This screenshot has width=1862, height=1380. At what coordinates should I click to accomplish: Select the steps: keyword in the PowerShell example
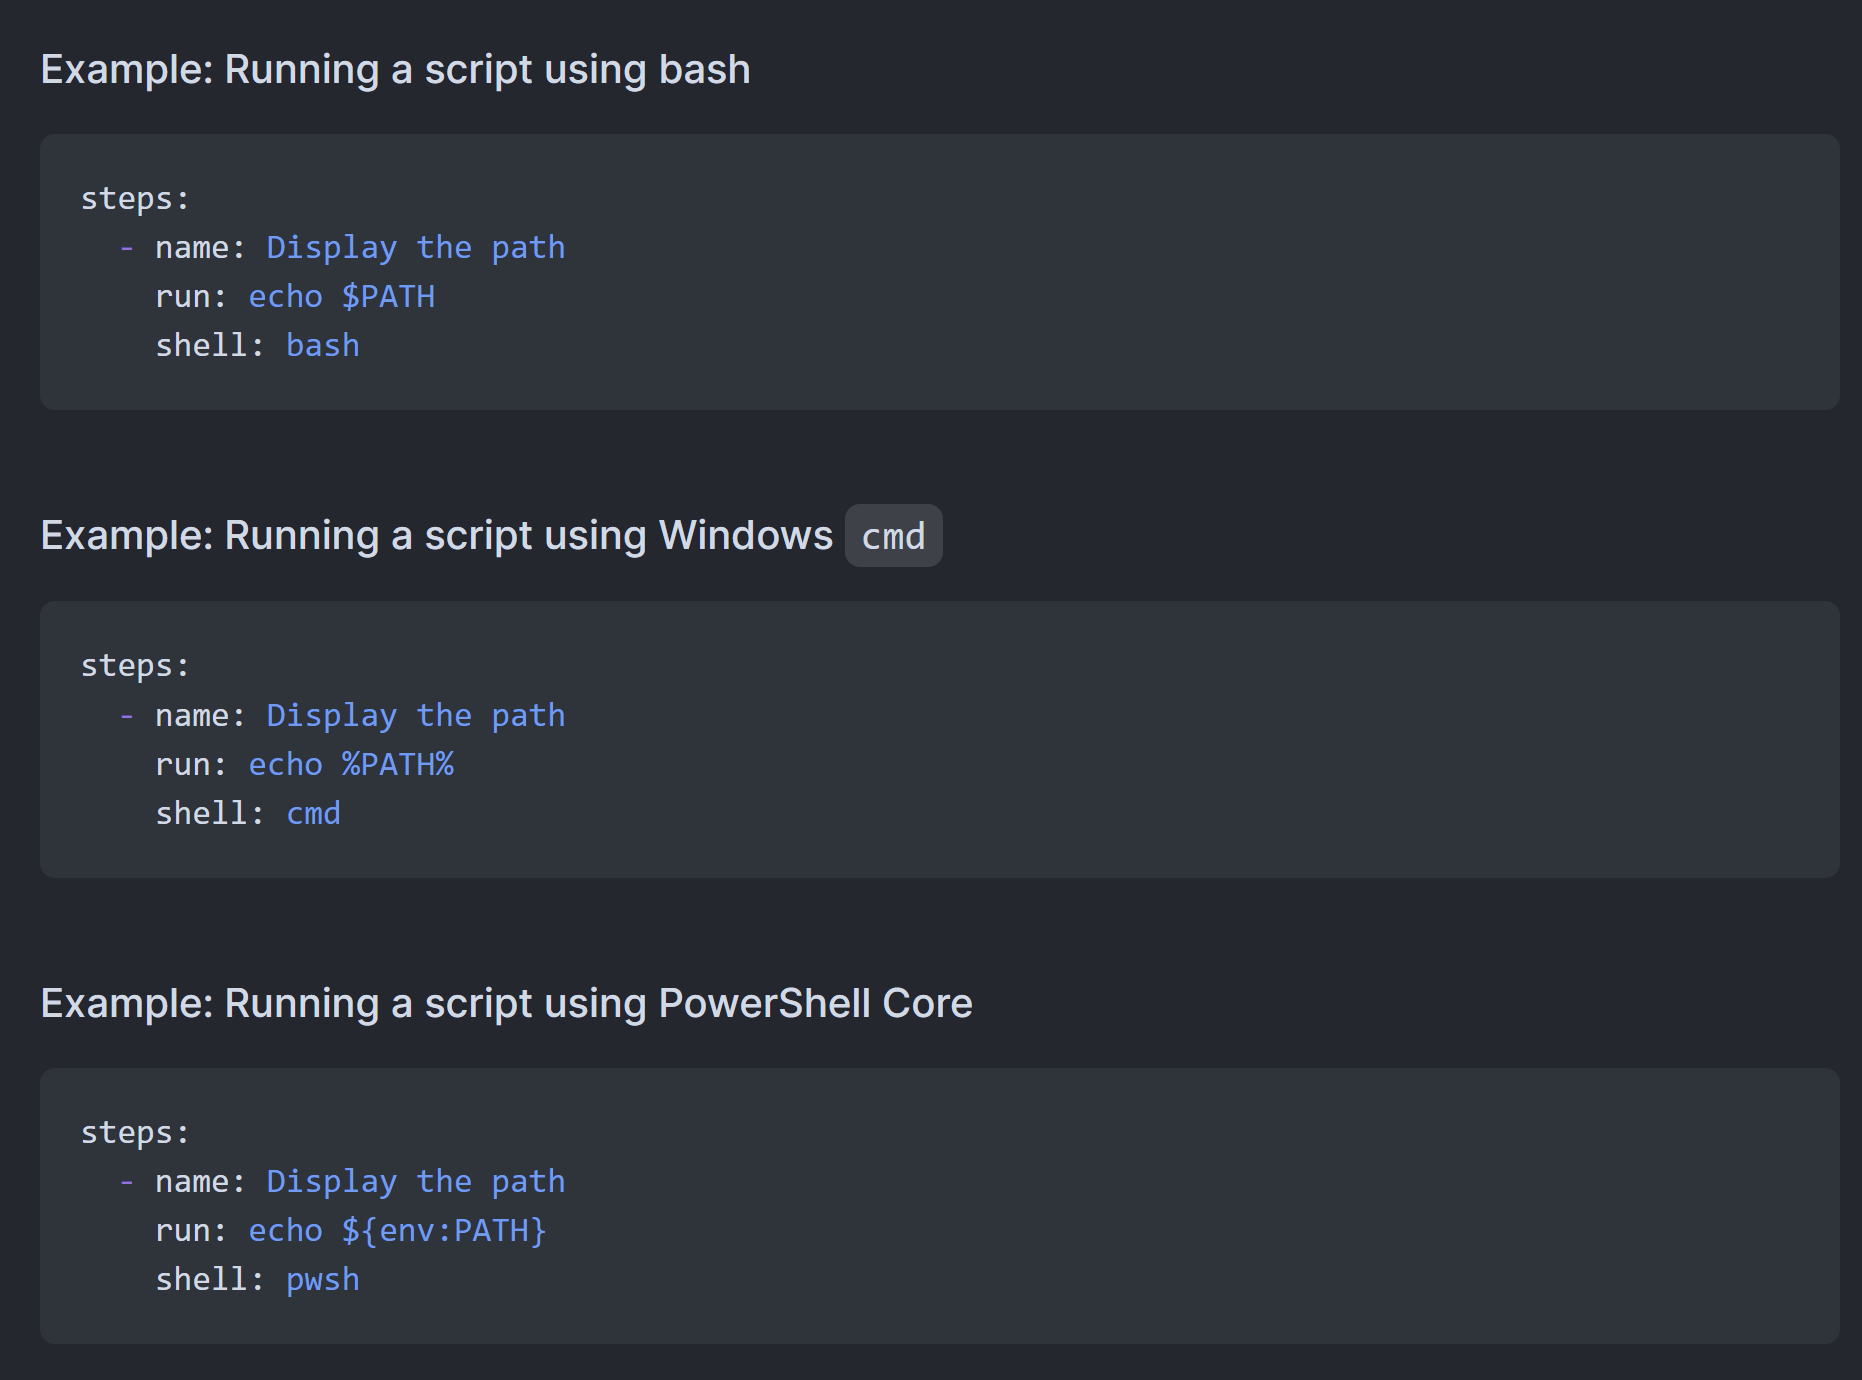[131, 1131]
